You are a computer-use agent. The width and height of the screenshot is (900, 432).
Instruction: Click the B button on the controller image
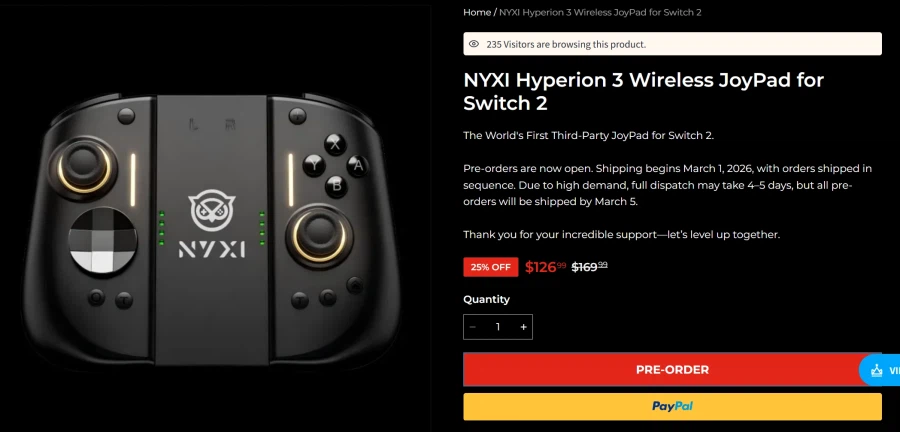(336, 186)
